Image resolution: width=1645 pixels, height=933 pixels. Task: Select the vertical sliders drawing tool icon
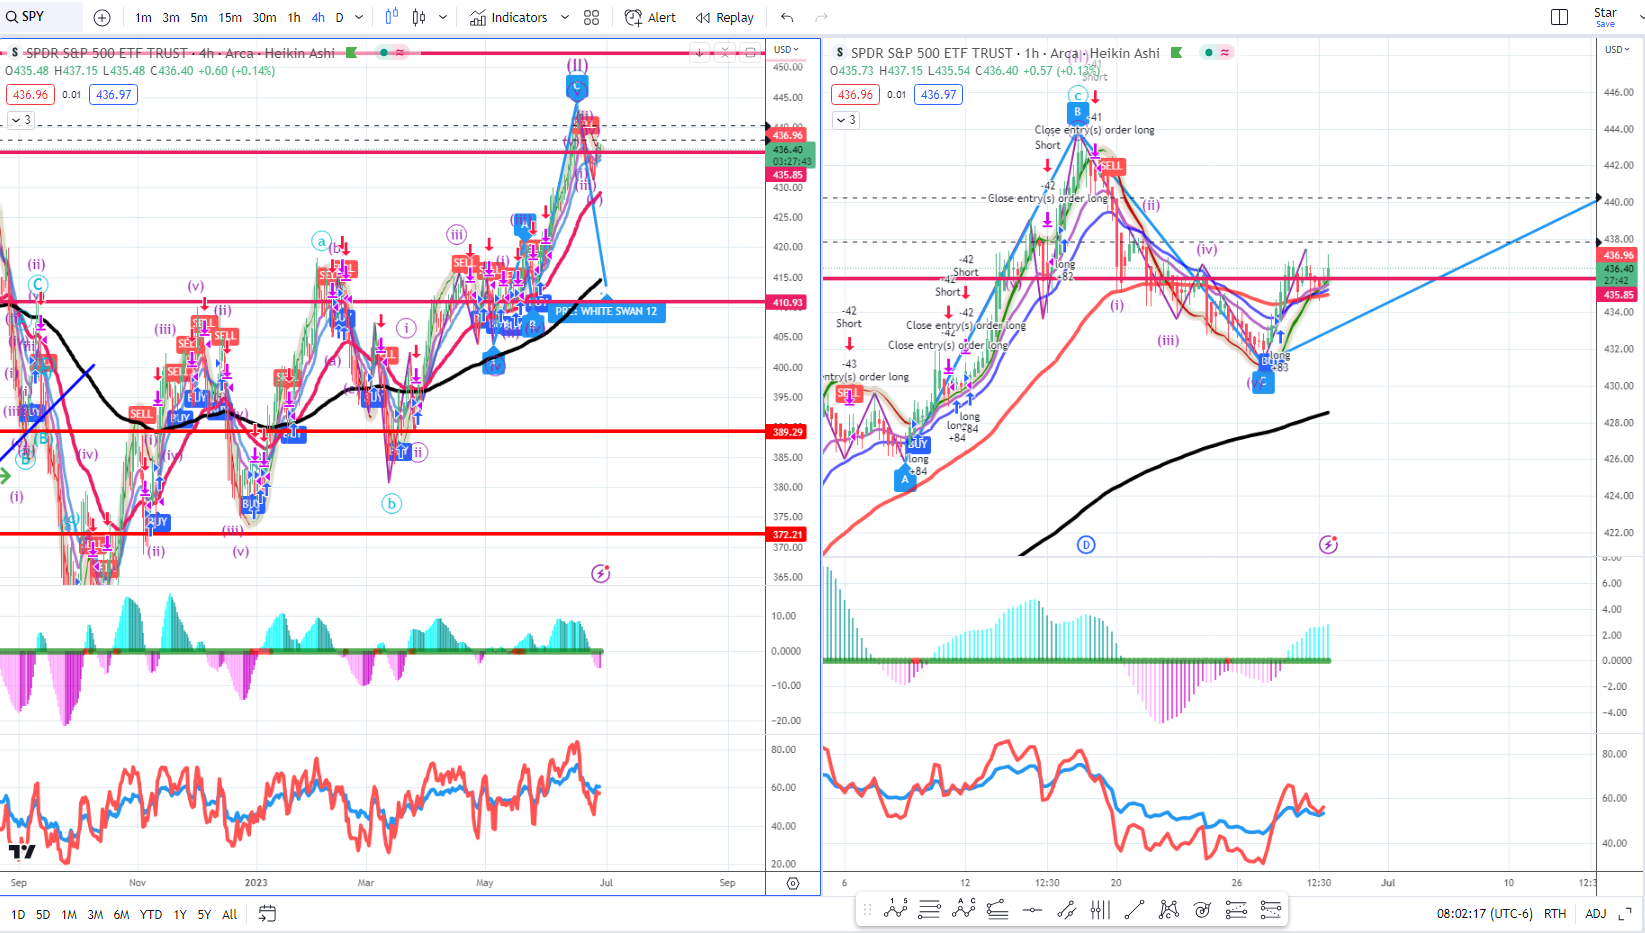point(1100,909)
